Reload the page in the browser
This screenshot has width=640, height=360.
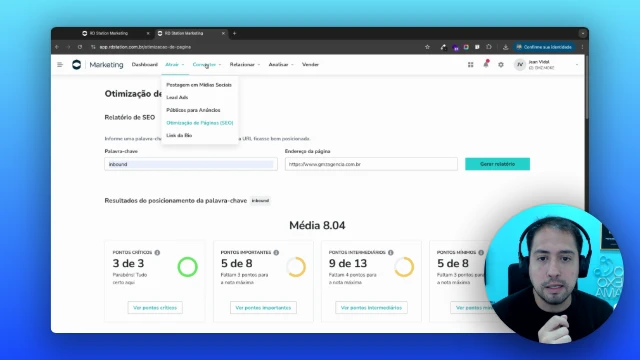[80, 47]
